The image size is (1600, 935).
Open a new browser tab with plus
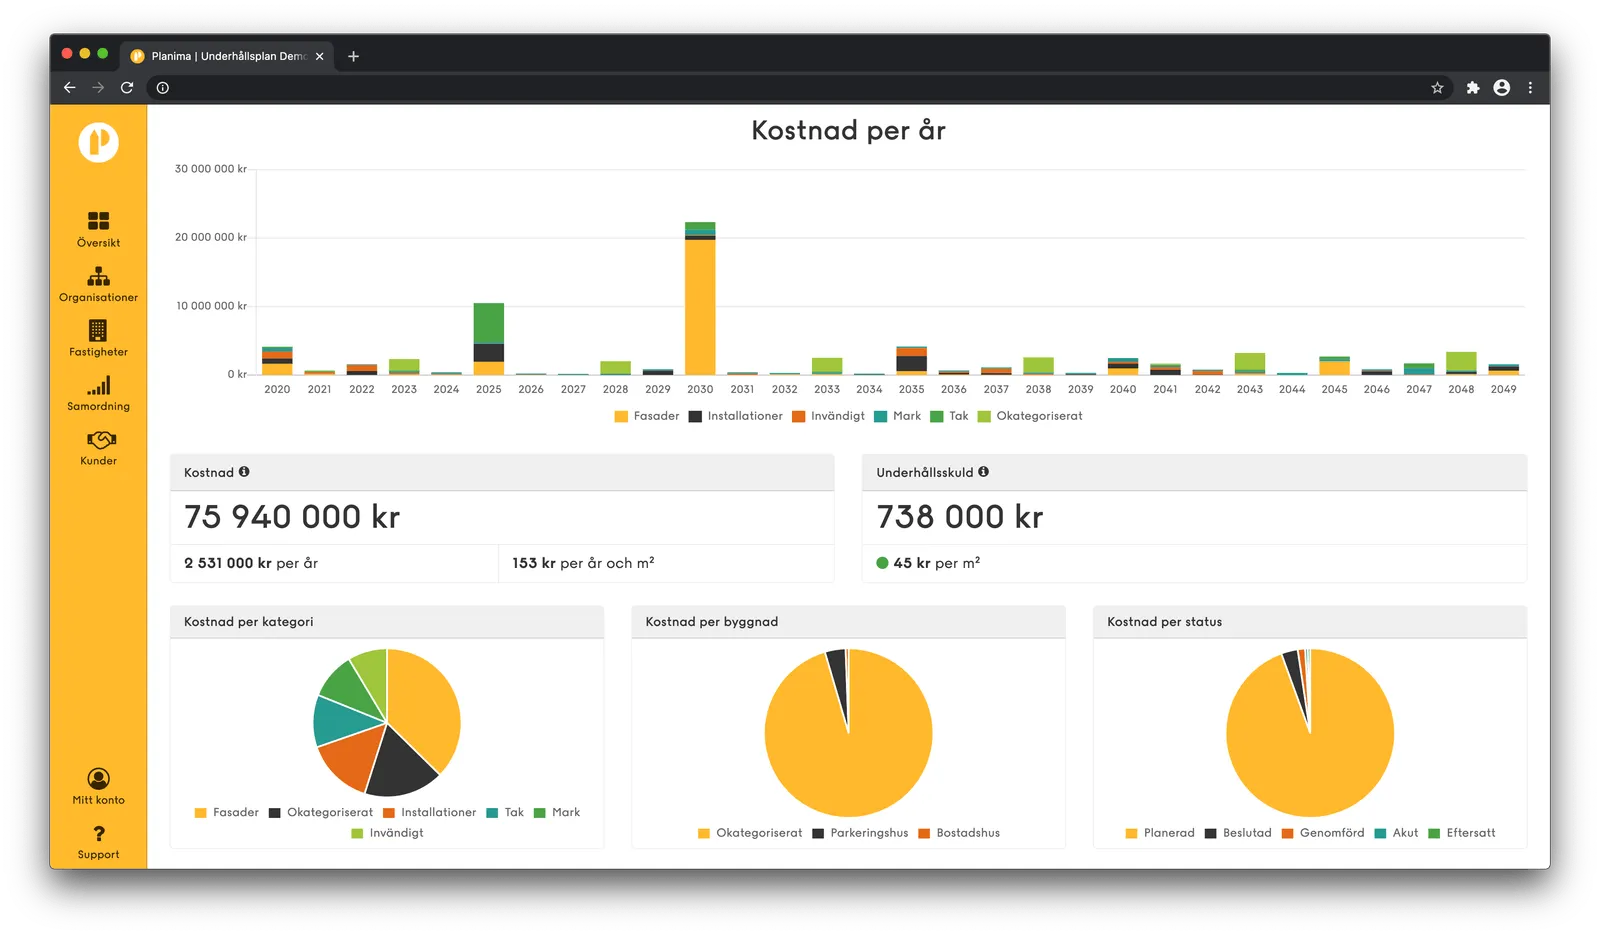353,56
